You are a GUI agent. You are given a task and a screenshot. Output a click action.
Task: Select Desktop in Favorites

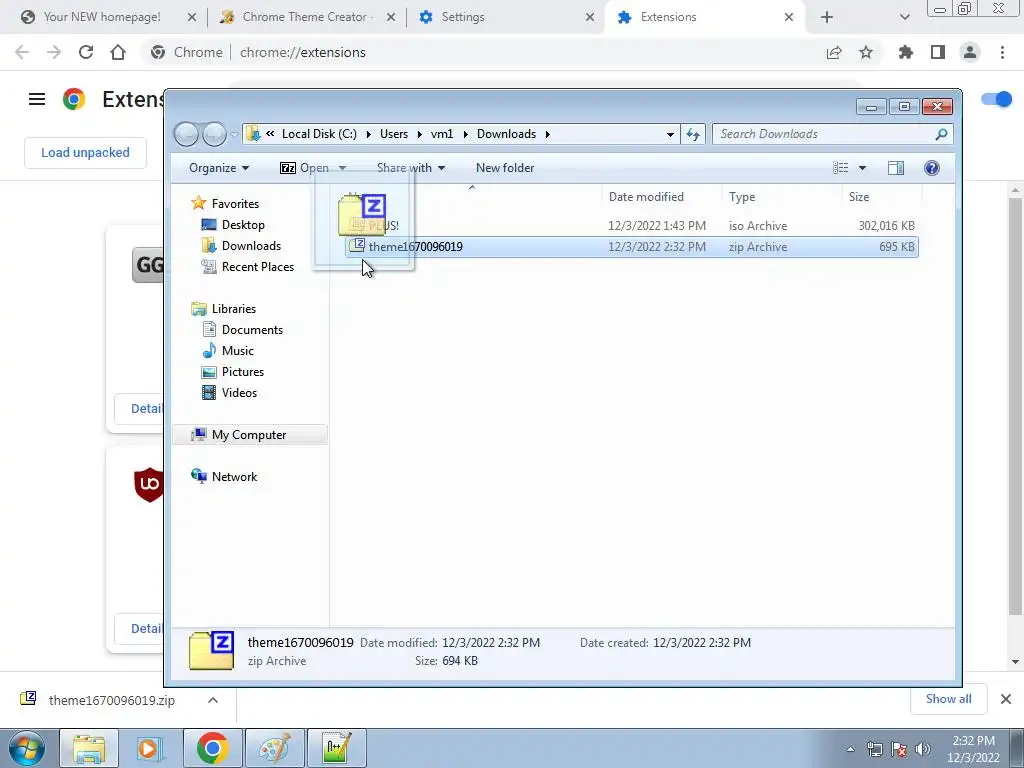point(243,225)
